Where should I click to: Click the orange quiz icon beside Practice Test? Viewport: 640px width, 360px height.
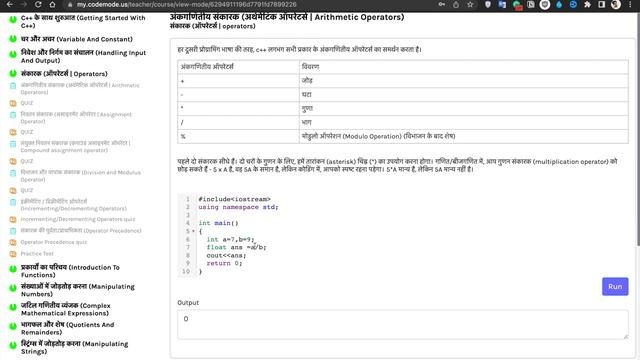pyautogui.click(x=13, y=254)
